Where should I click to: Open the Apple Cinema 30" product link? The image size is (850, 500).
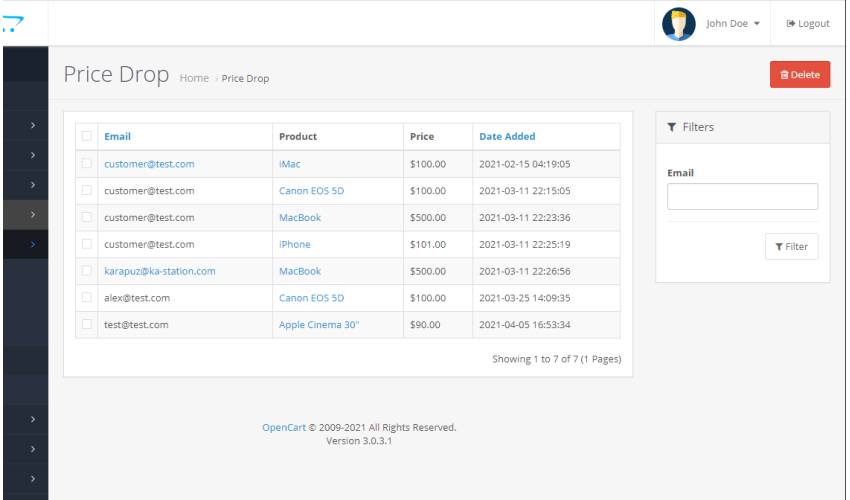(x=319, y=325)
